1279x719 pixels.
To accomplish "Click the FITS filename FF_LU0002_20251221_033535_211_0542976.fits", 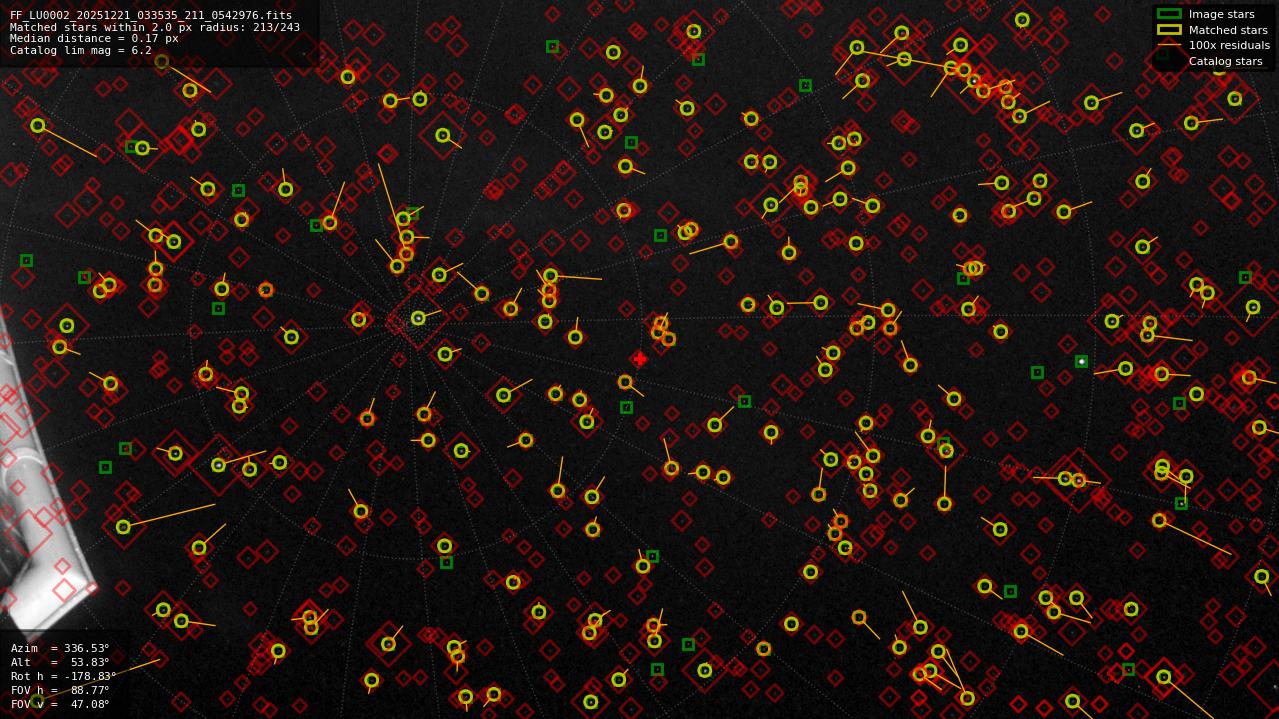I will click(151, 16).
